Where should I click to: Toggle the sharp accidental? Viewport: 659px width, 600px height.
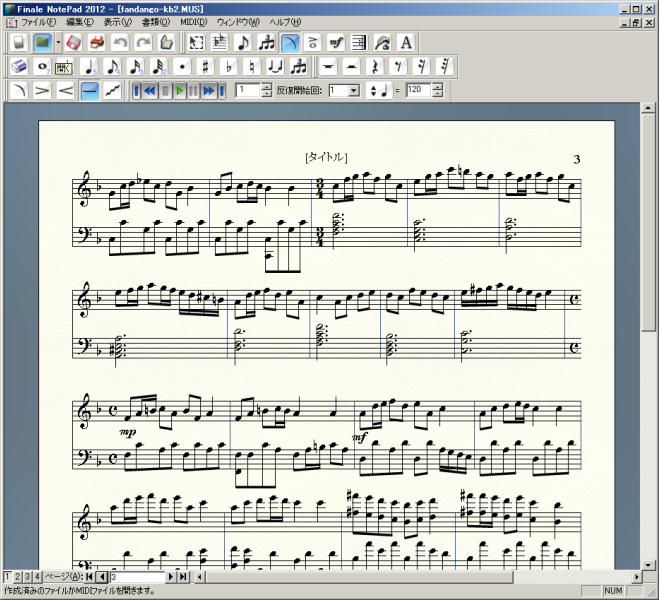205,66
